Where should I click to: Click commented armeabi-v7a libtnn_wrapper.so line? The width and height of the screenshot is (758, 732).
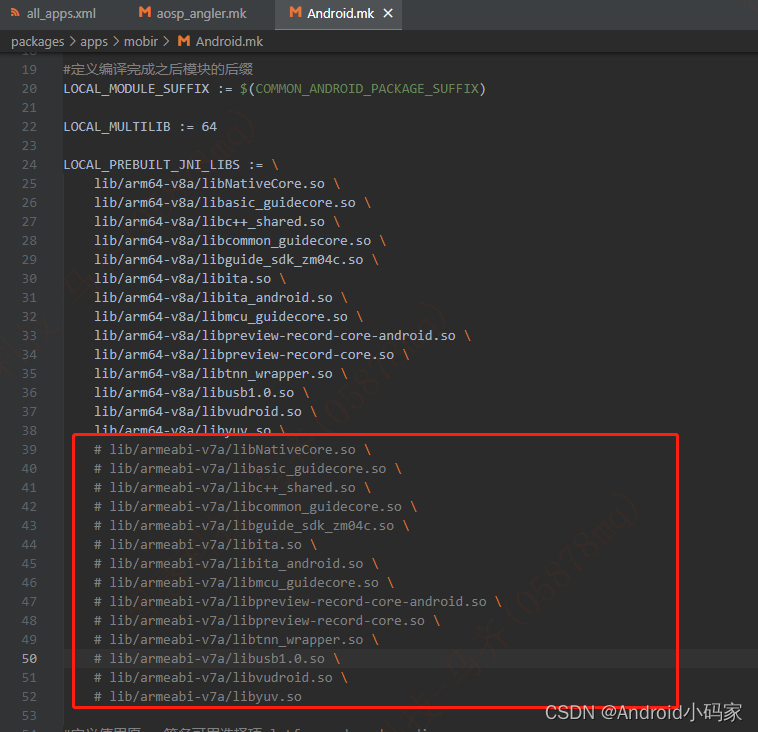(x=236, y=640)
